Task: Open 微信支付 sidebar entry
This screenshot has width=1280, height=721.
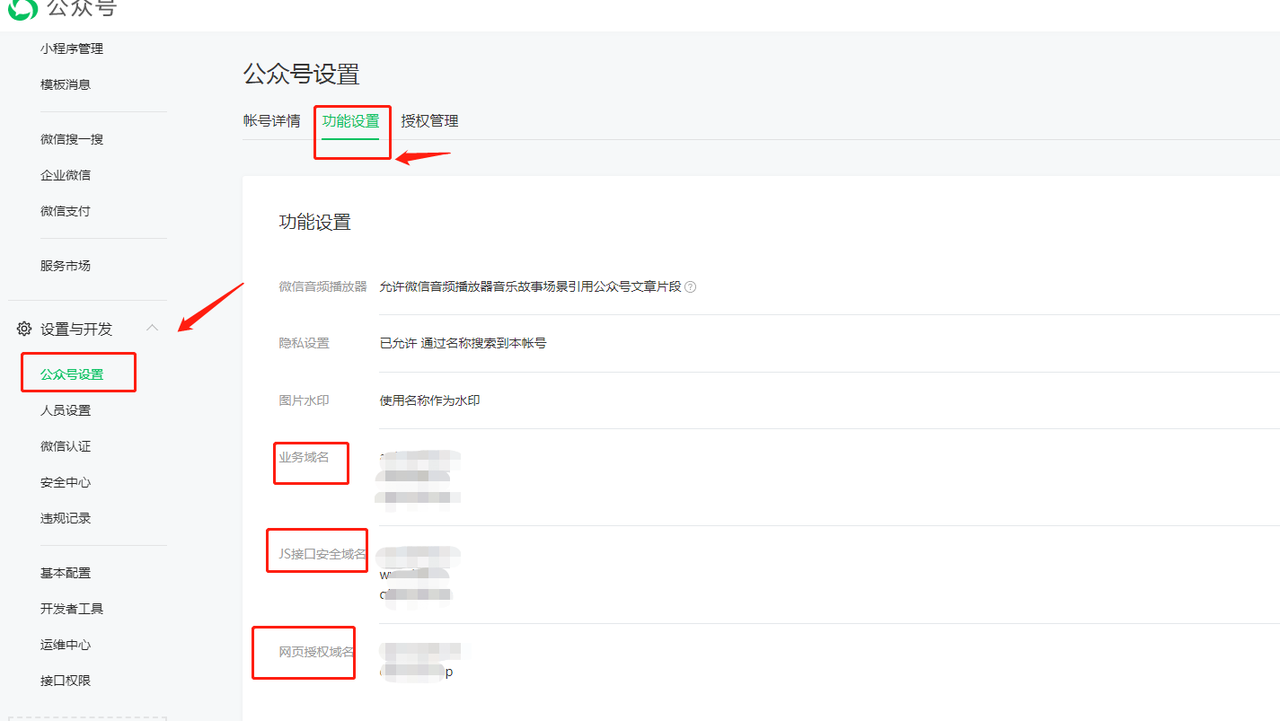Action: pos(66,212)
